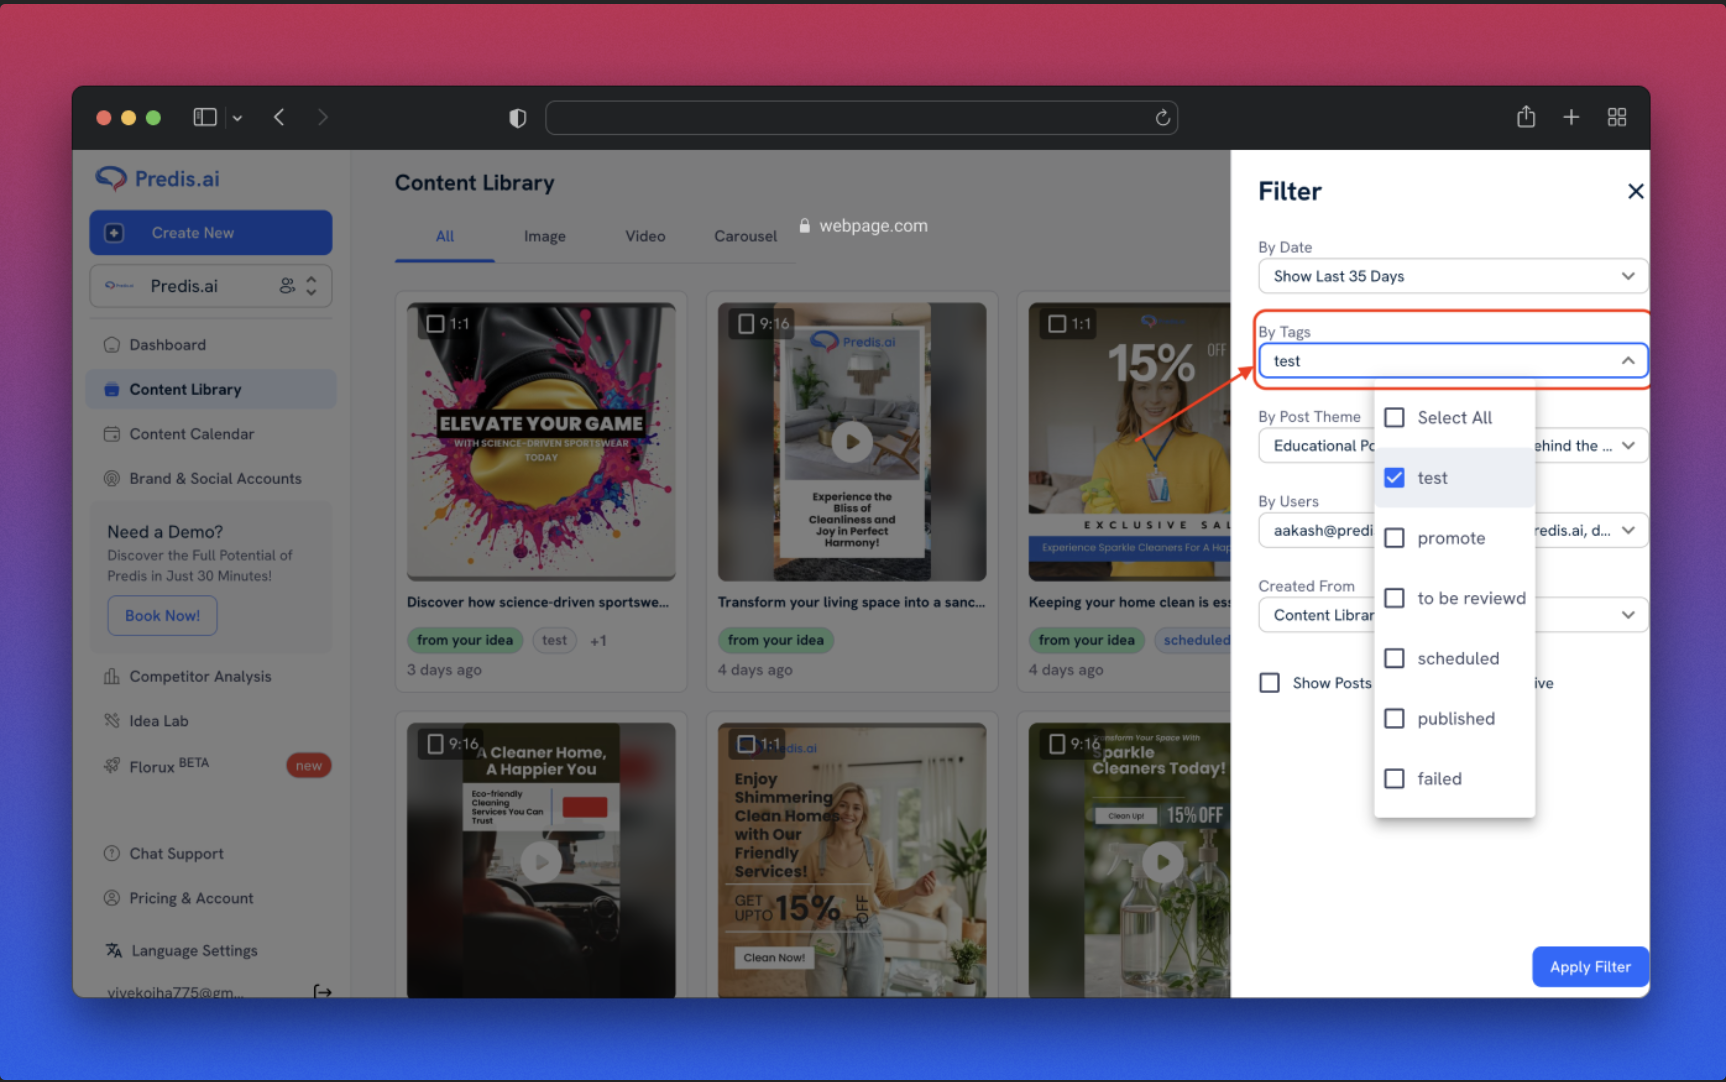Click the team members icon in workspace selector
Image resolution: width=1726 pixels, height=1082 pixels.
(x=287, y=286)
